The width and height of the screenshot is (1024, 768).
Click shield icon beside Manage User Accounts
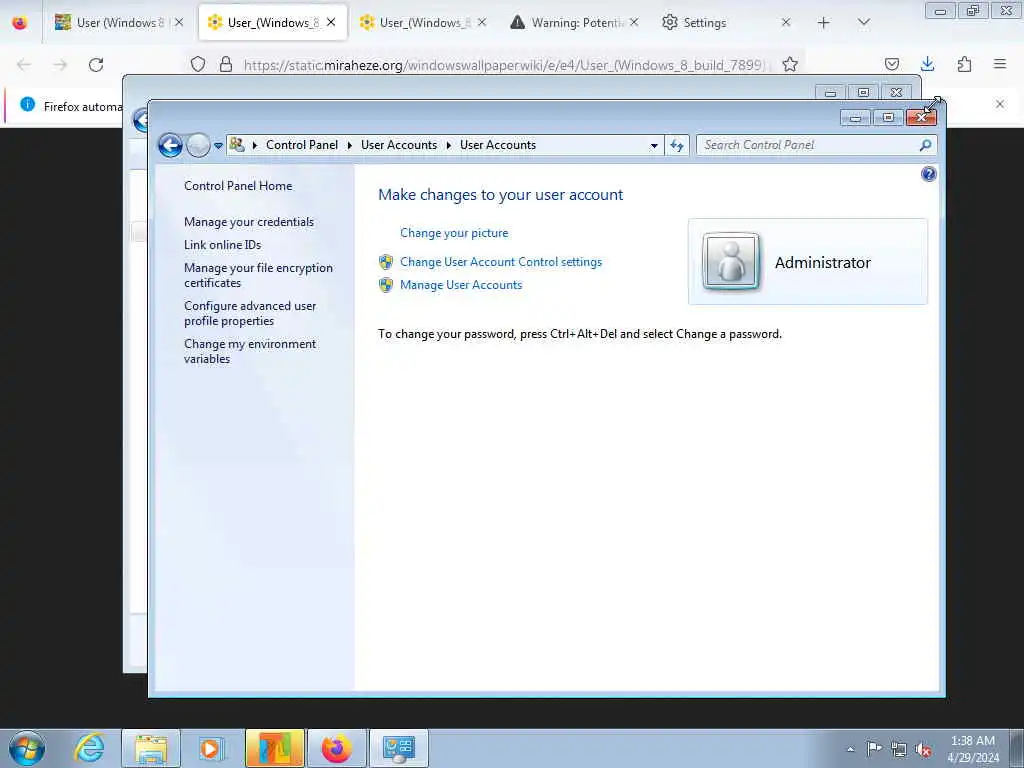pyautogui.click(x=386, y=285)
